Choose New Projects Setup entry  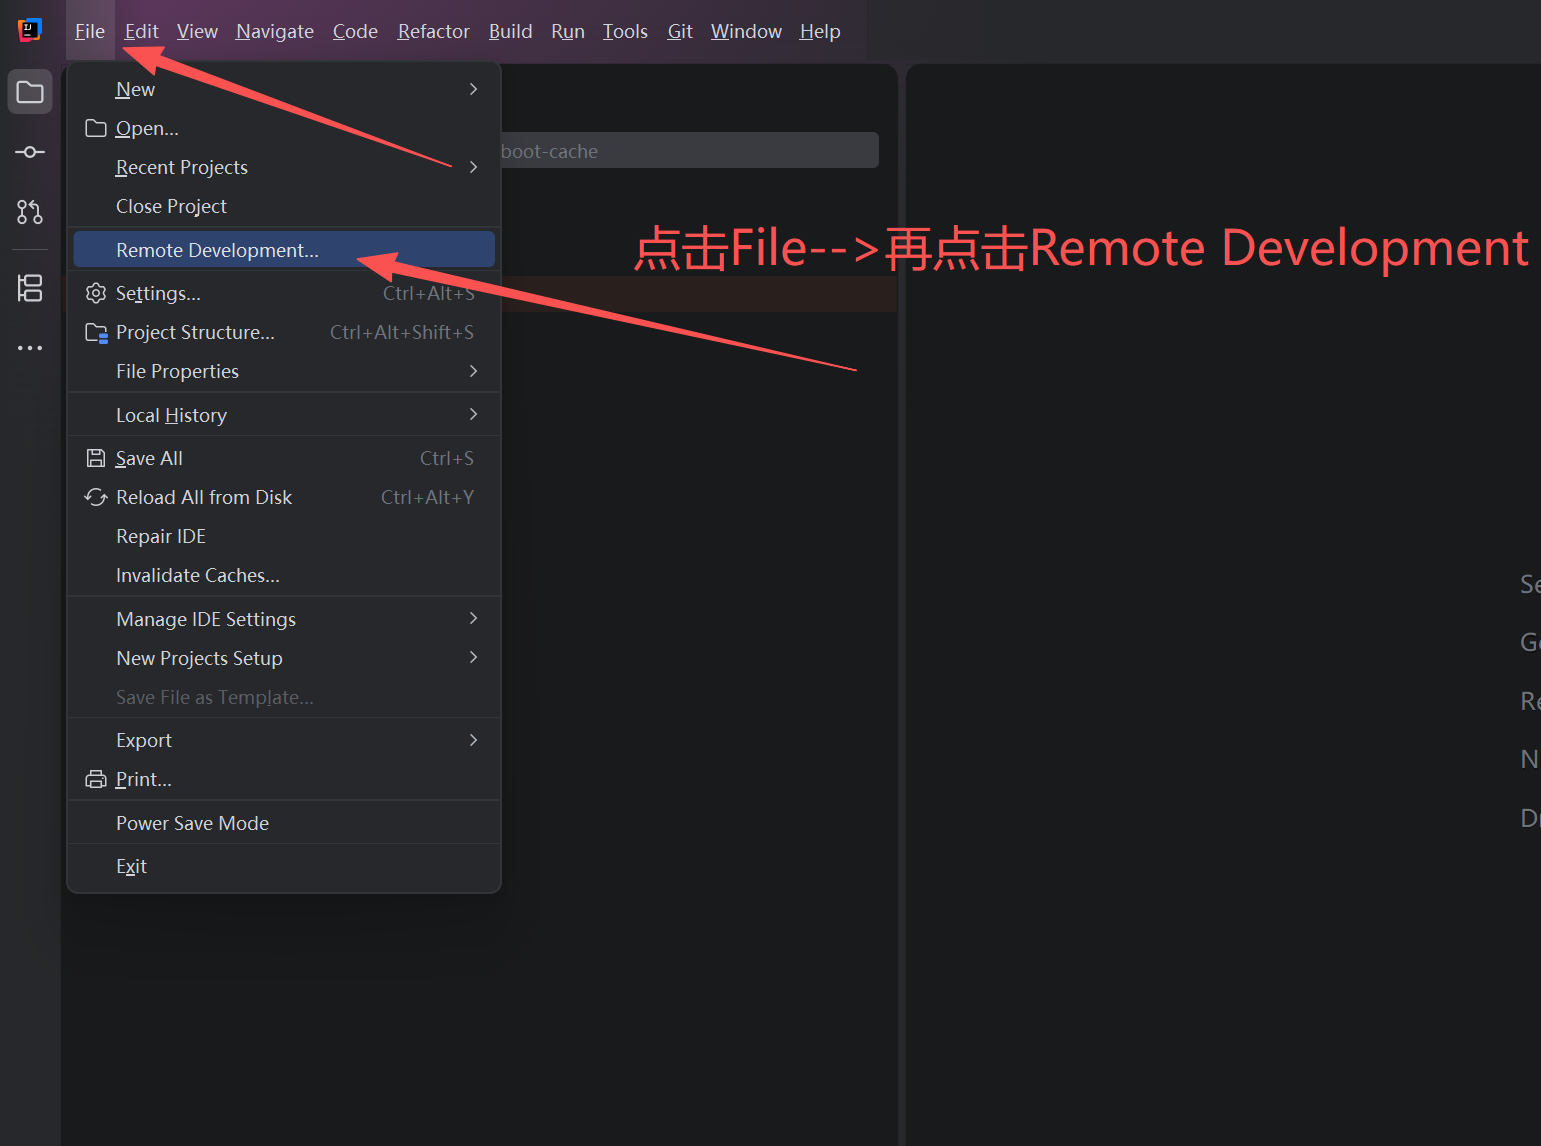(x=284, y=658)
